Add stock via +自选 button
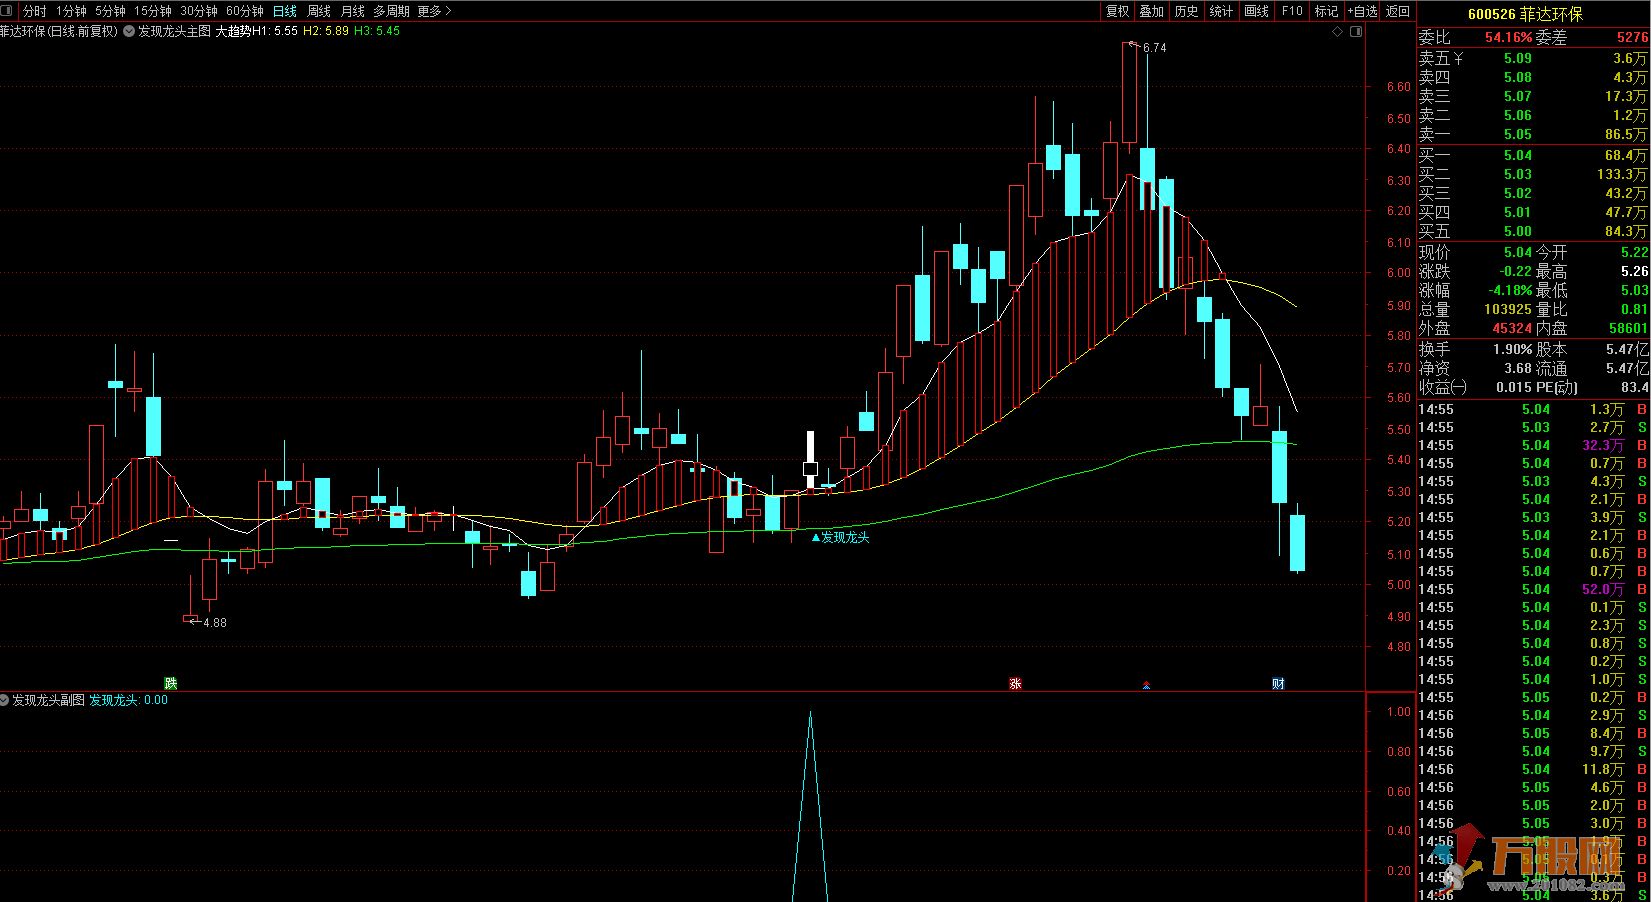1651x902 pixels. coord(1362,11)
